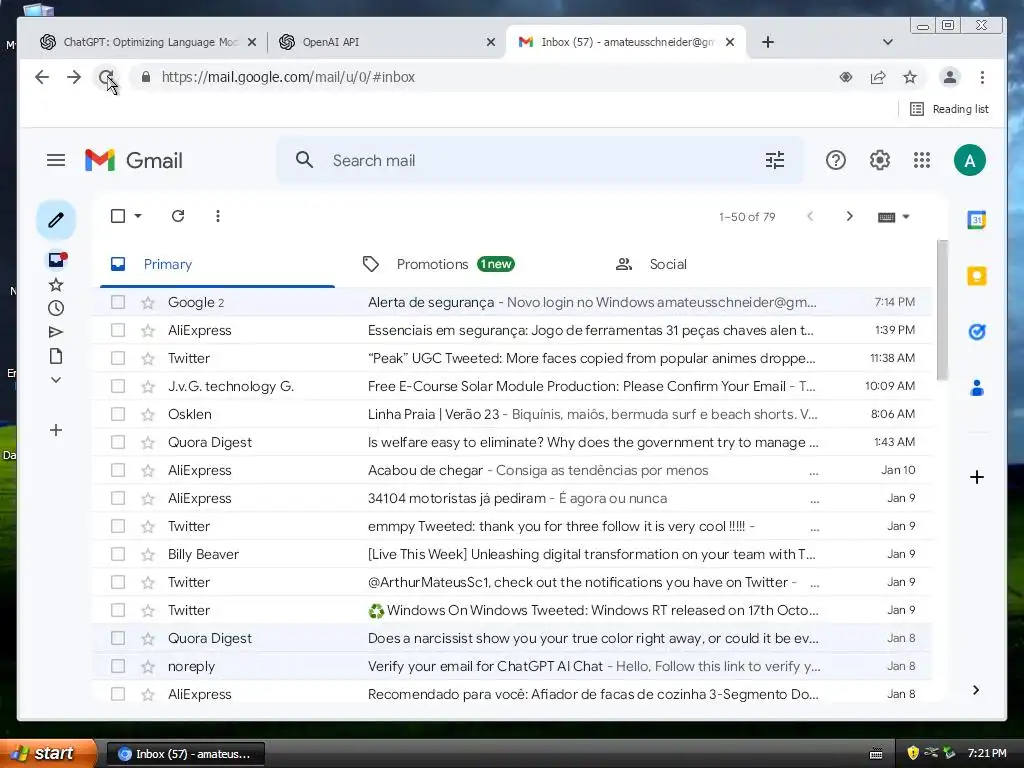The height and width of the screenshot is (768, 1024).
Task: Click the Gmail logo
Action: click(x=134, y=160)
